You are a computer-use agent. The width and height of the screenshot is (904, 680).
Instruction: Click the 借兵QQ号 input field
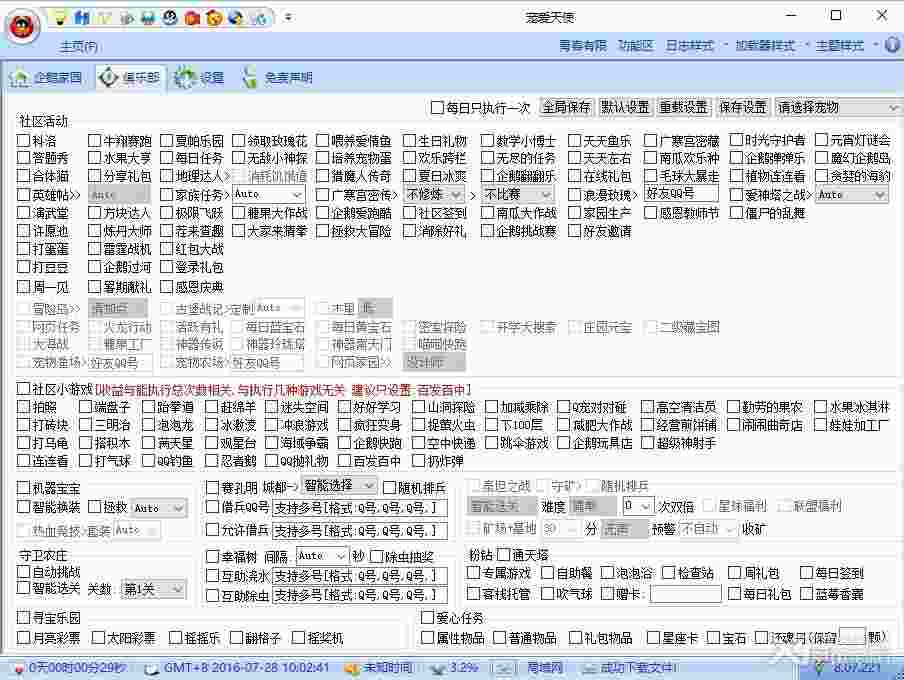coord(360,508)
